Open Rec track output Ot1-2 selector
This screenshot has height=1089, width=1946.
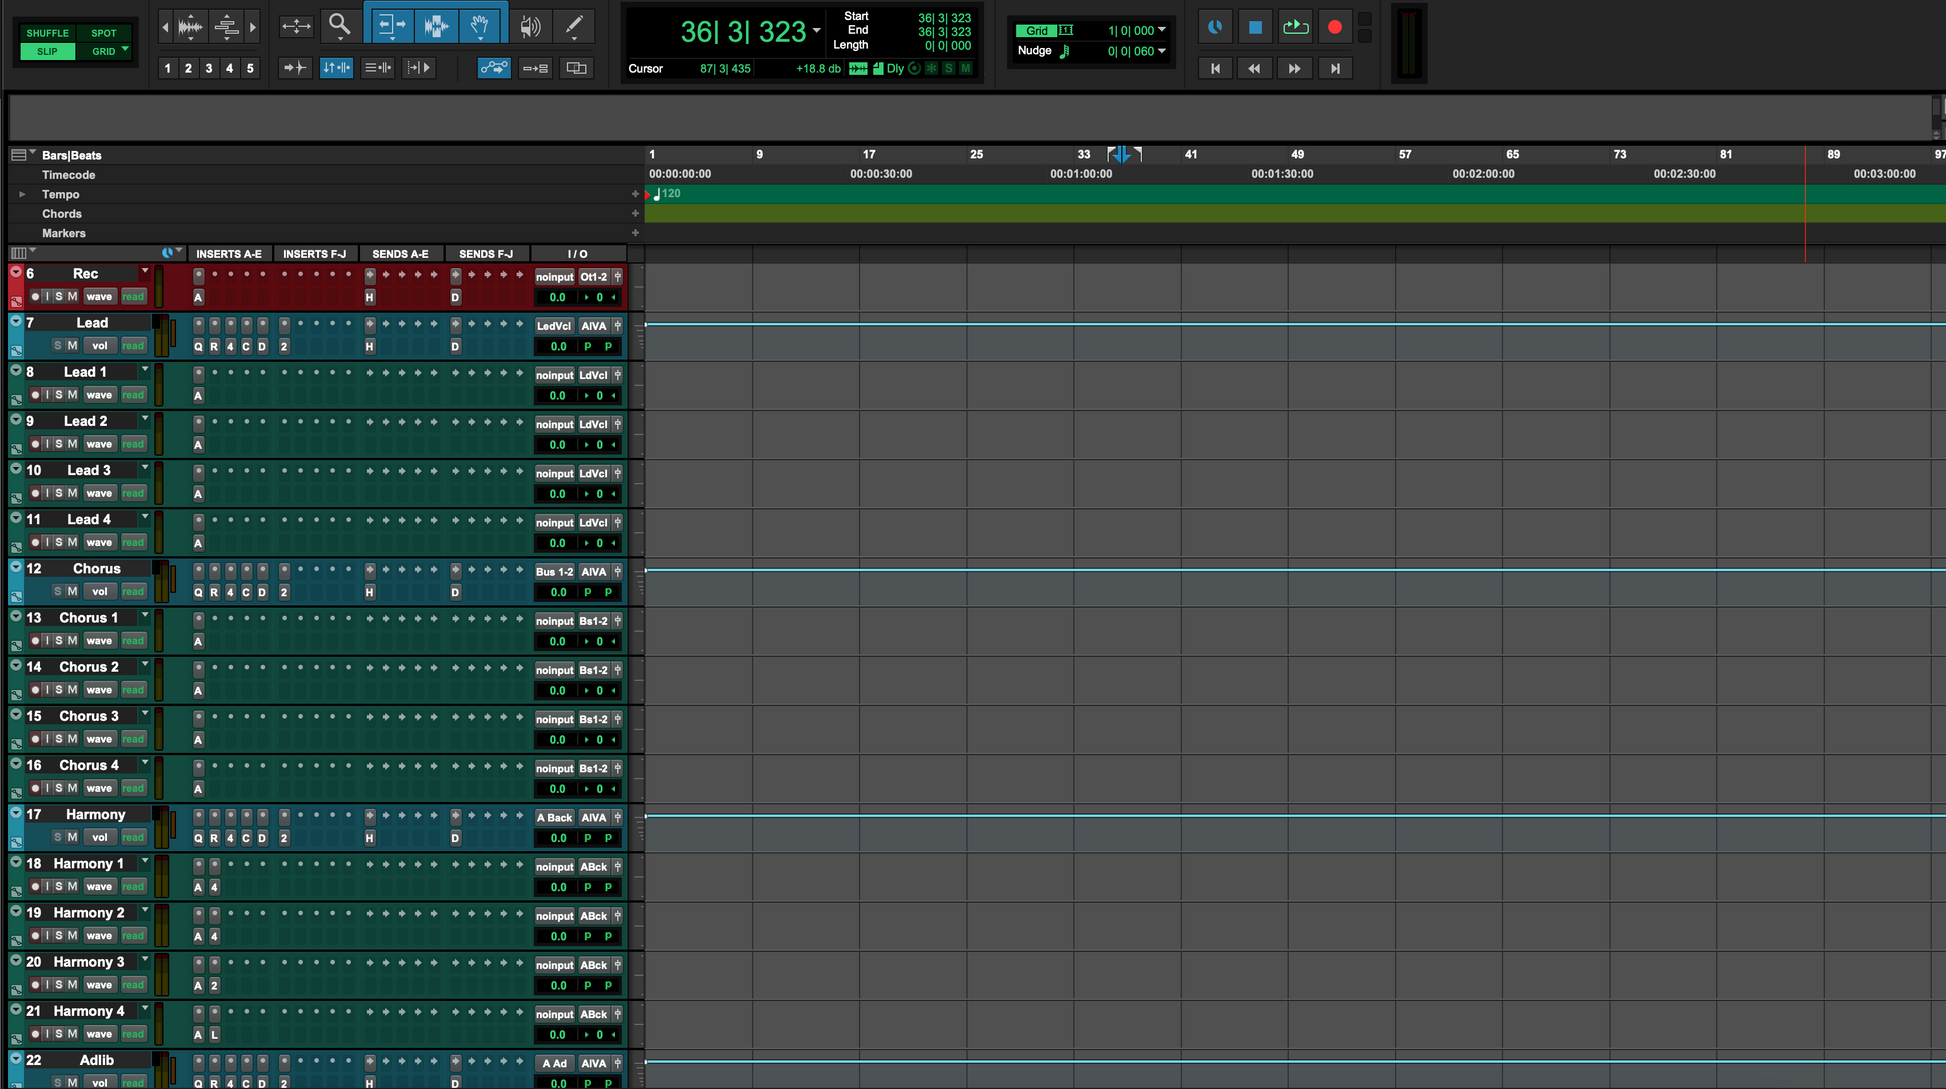pos(593,277)
